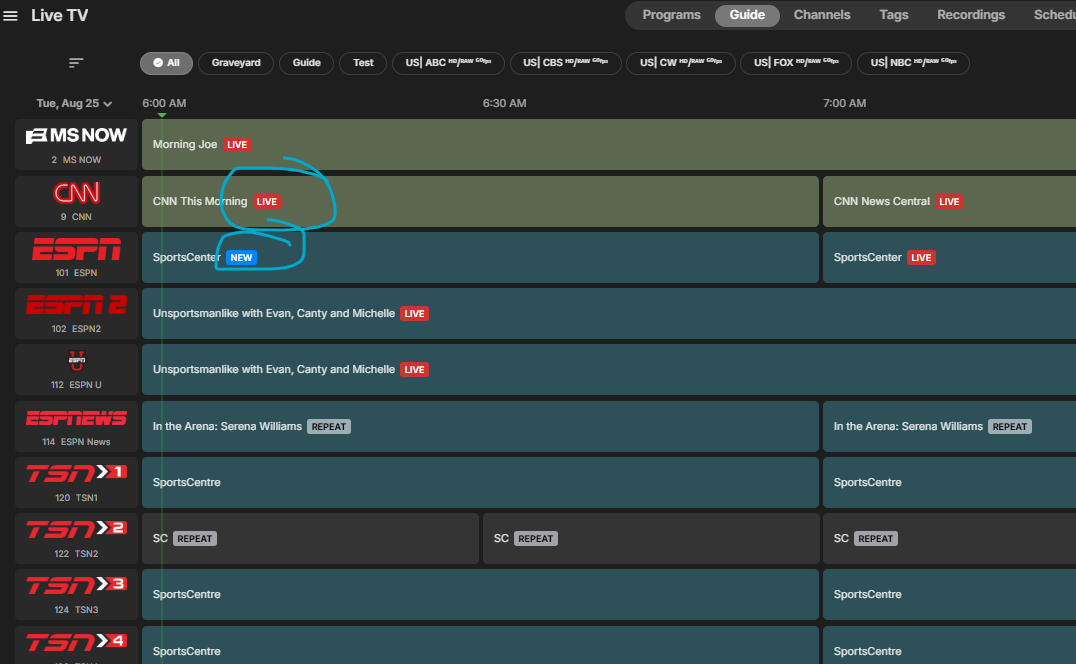1076x664 pixels.
Task: Click the TSN1 channel logo
Action: 76,473
